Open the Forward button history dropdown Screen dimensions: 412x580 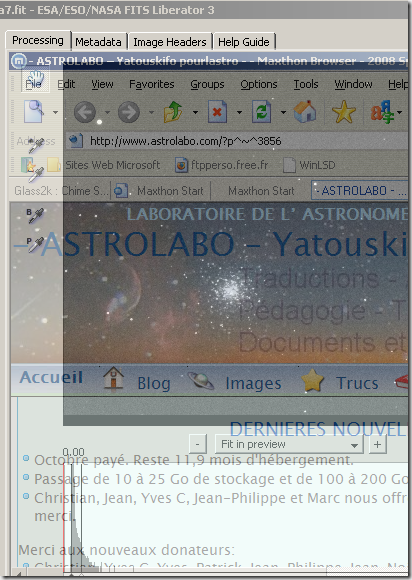[151, 112]
